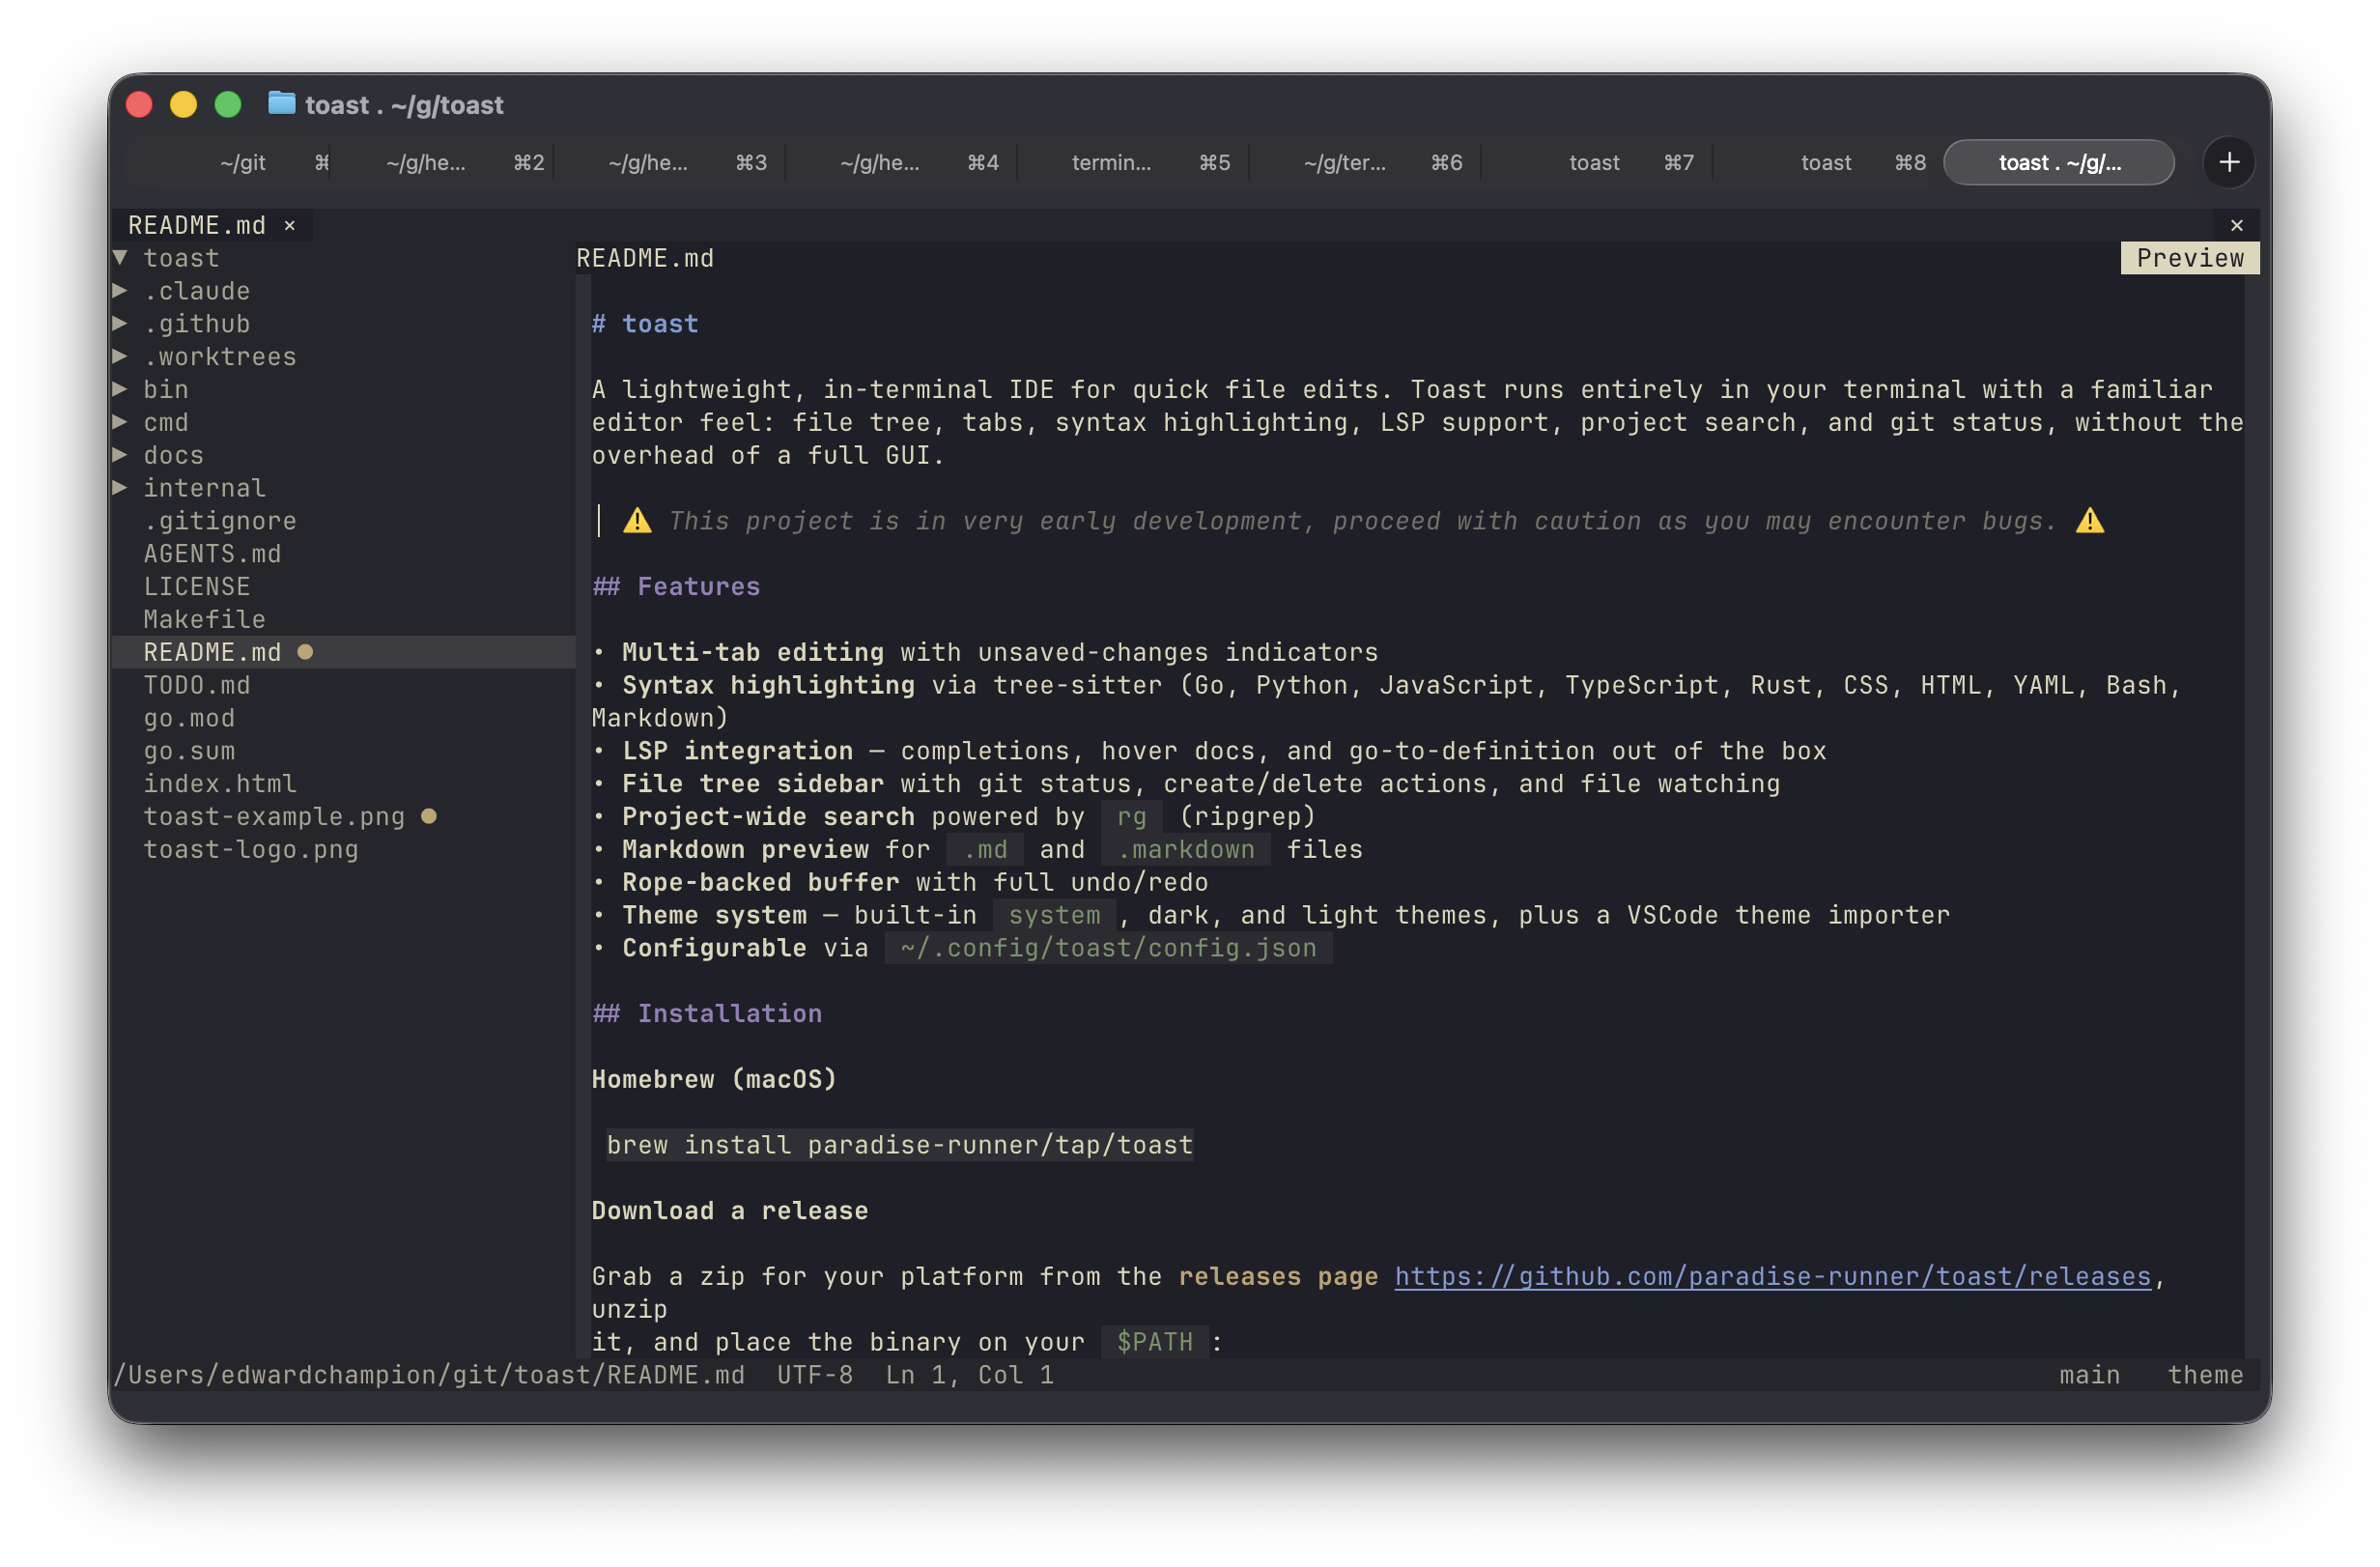This screenshot has width=2380, height=1567.
Task: Click the brew install command code block
Action: (899, 1145)
